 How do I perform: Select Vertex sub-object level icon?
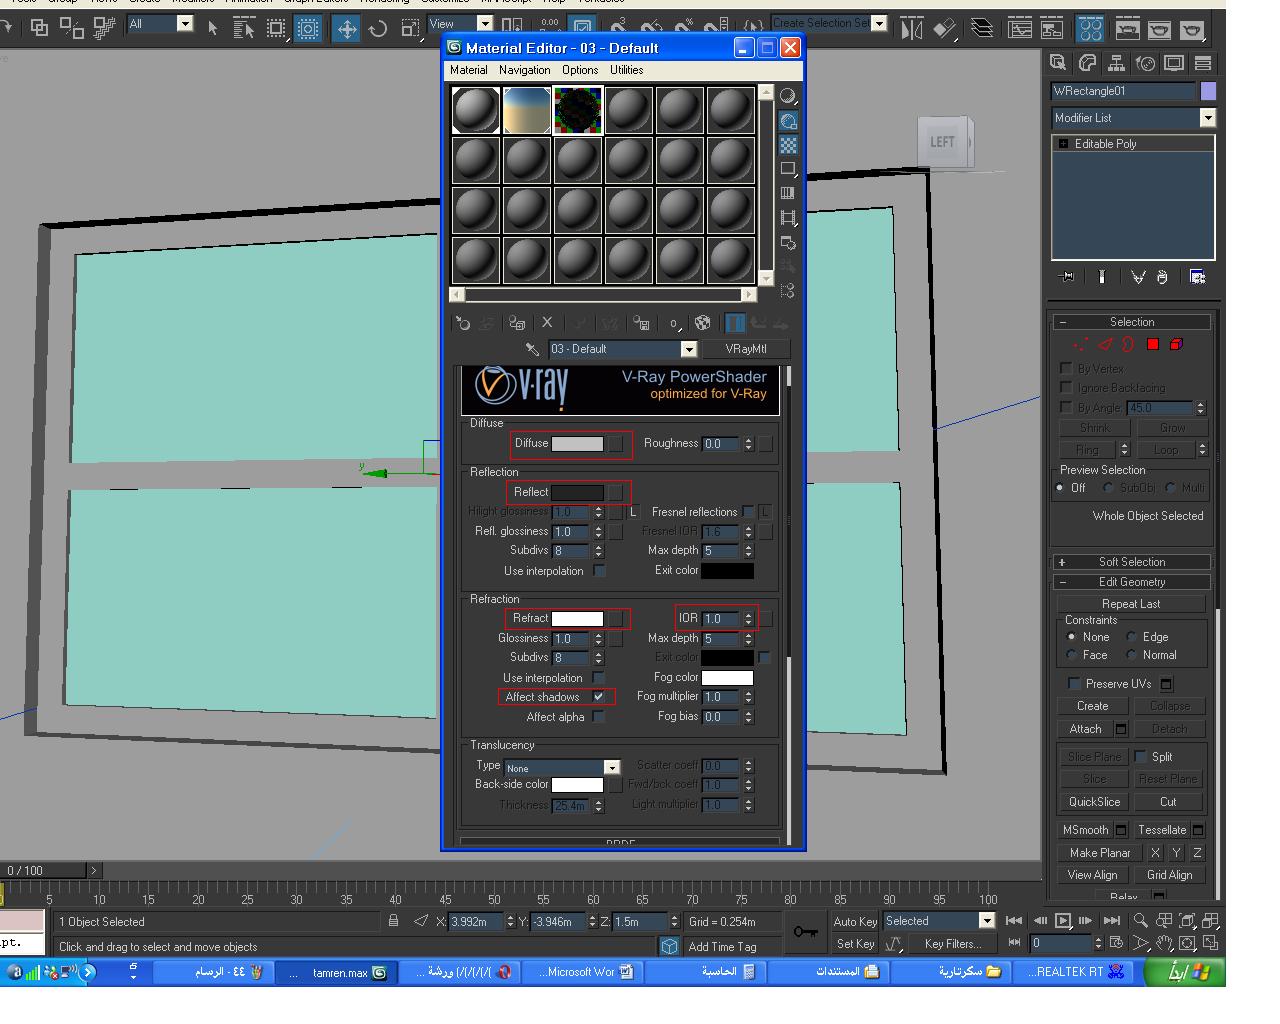pyautogui.click(x=1081, y=344)
